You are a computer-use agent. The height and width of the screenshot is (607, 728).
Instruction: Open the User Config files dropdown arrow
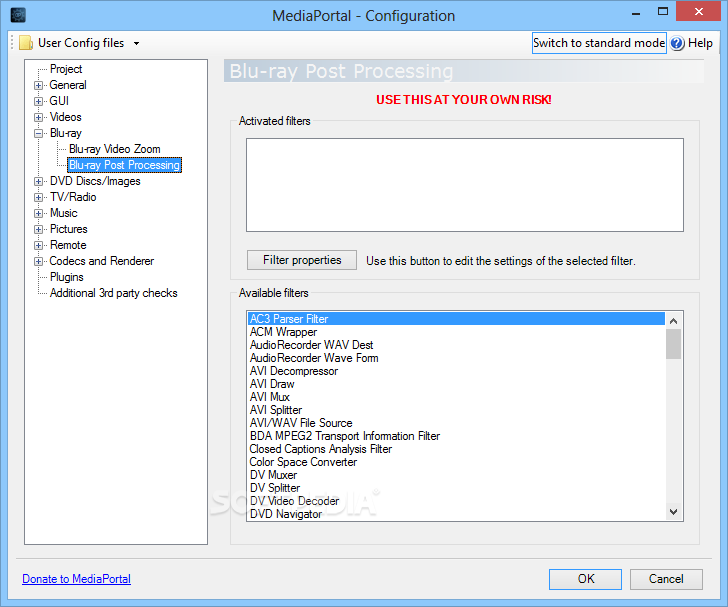point(136,43)
